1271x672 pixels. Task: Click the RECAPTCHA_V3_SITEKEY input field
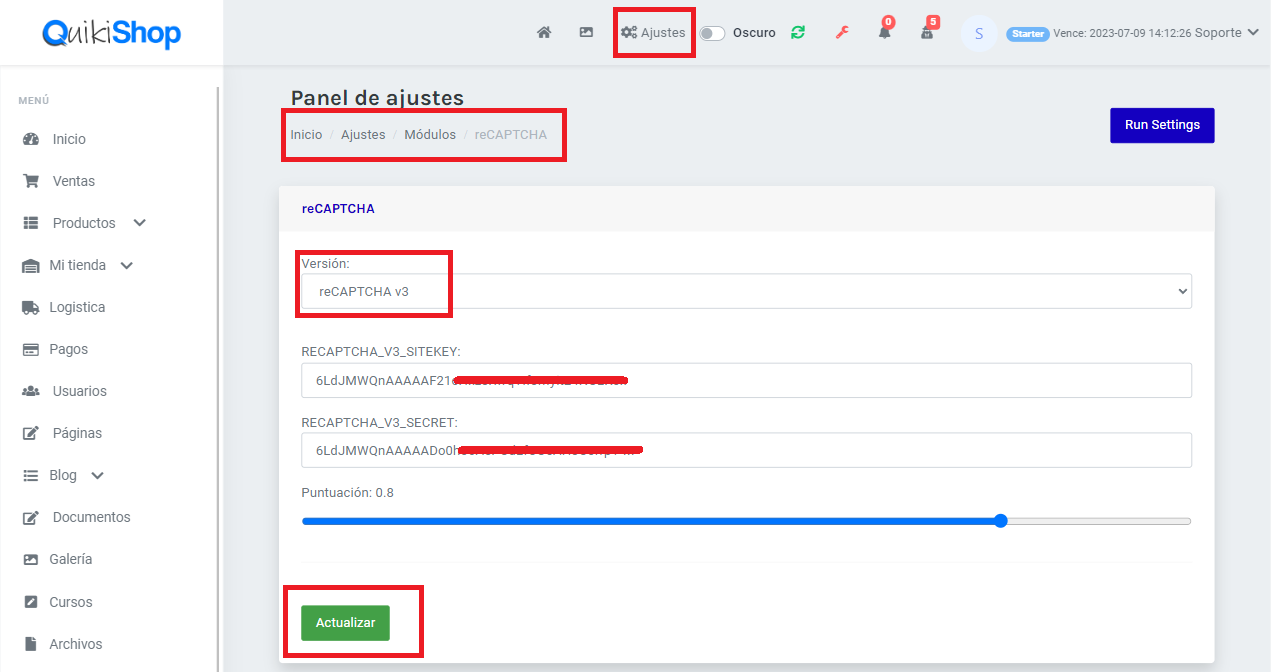(745, 380)
